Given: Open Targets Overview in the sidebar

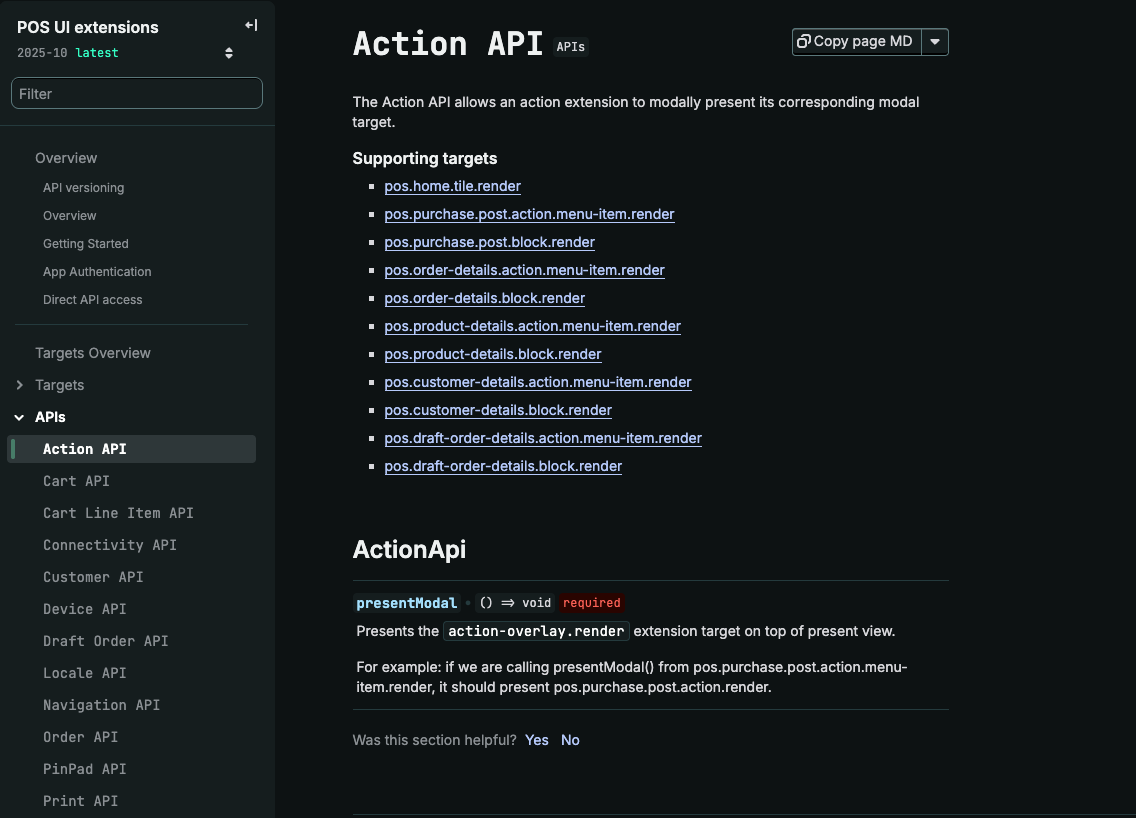Looking at the screenshot, I should coord(93,353).
